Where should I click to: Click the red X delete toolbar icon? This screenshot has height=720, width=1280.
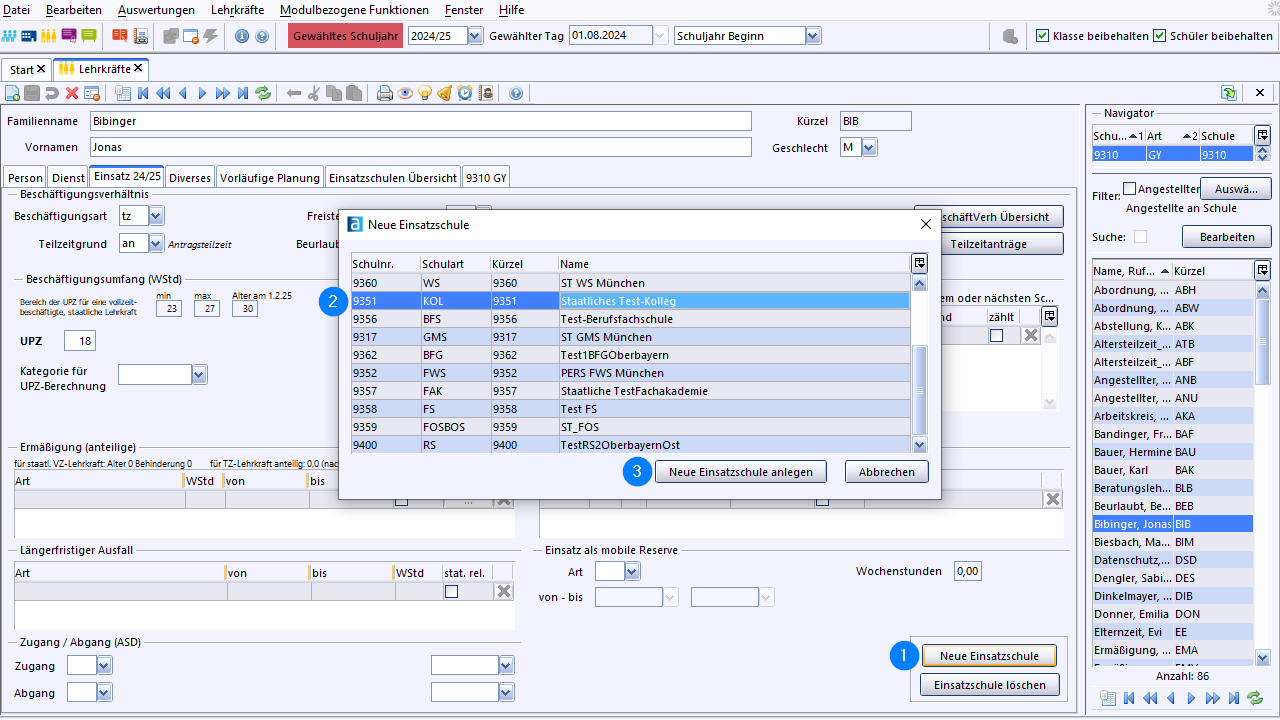pos(72,93)
